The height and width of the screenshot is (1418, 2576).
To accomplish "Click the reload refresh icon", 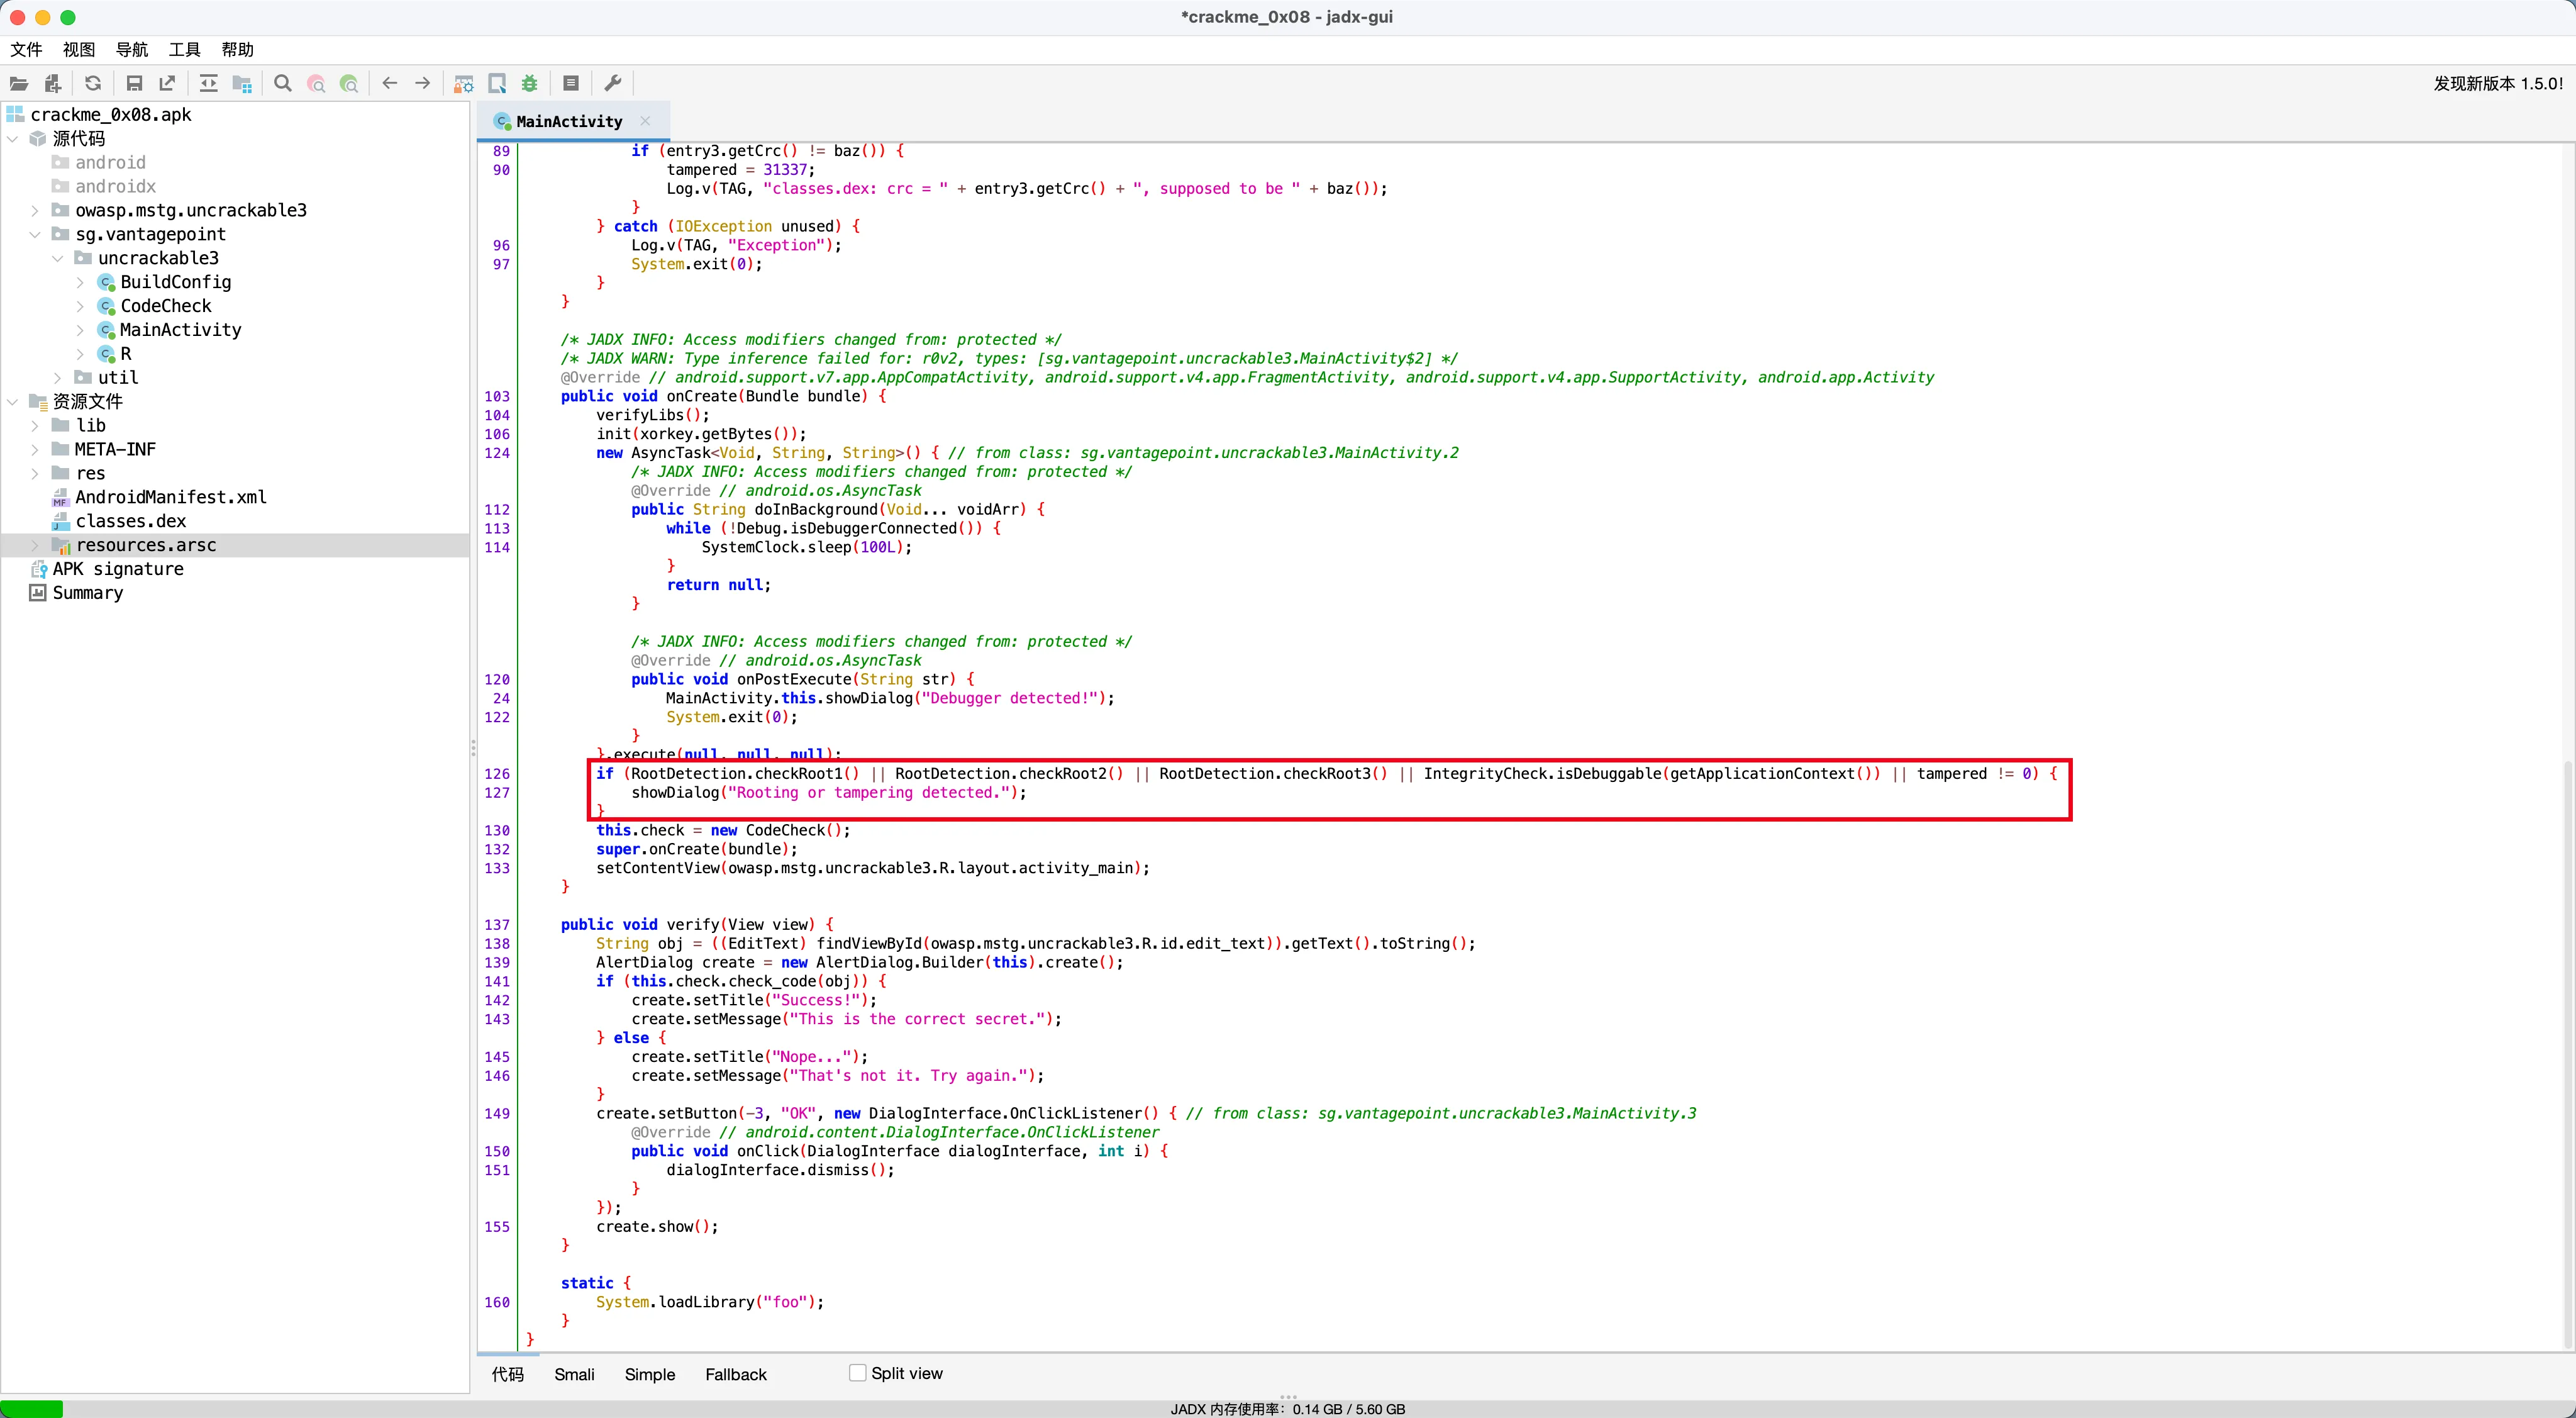I will pos(93,84).
